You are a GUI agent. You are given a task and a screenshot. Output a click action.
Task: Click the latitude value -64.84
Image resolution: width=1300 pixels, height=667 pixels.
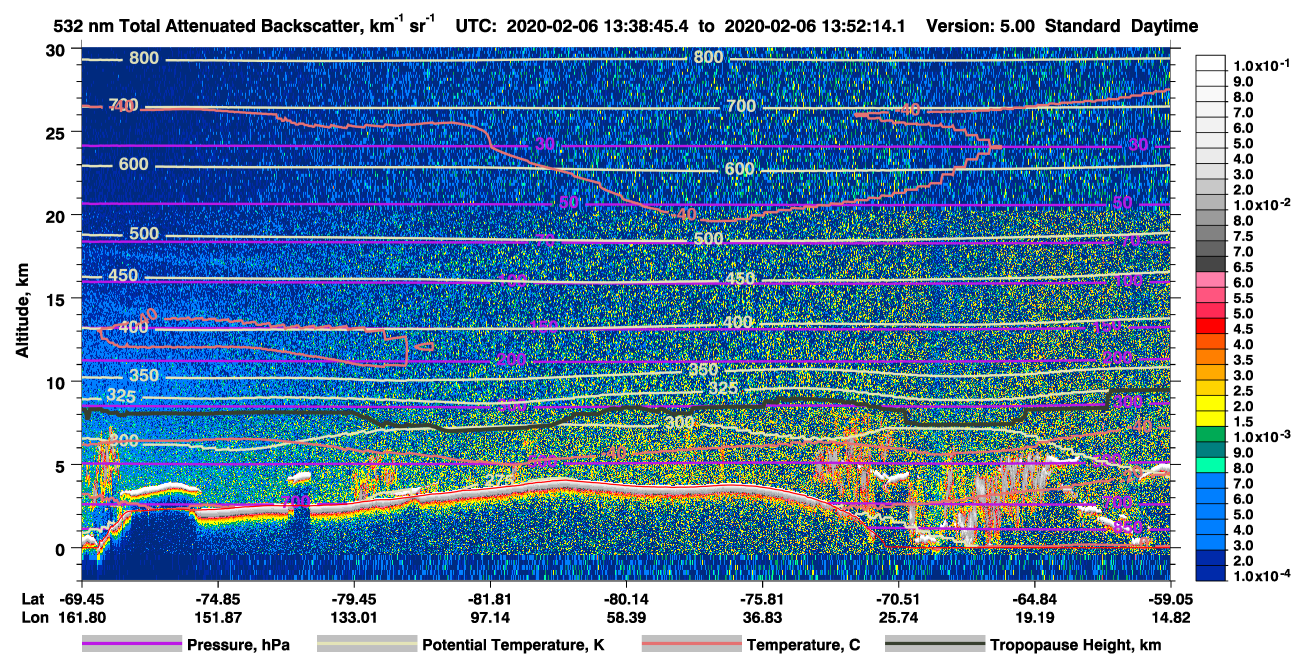(1034, 599)
